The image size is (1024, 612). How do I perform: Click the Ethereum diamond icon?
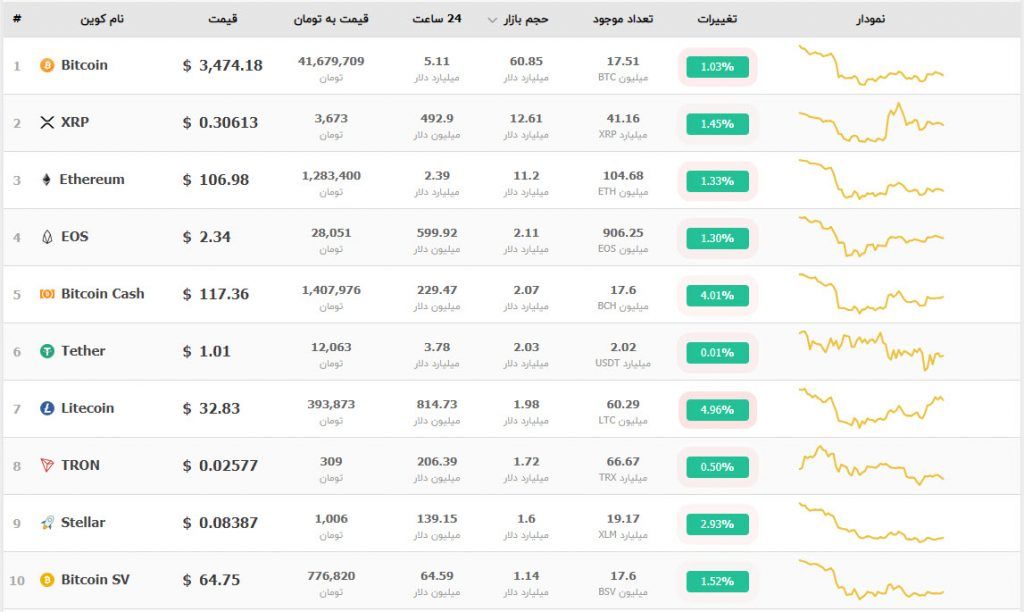pyautogui.click(x=46, y=180)
